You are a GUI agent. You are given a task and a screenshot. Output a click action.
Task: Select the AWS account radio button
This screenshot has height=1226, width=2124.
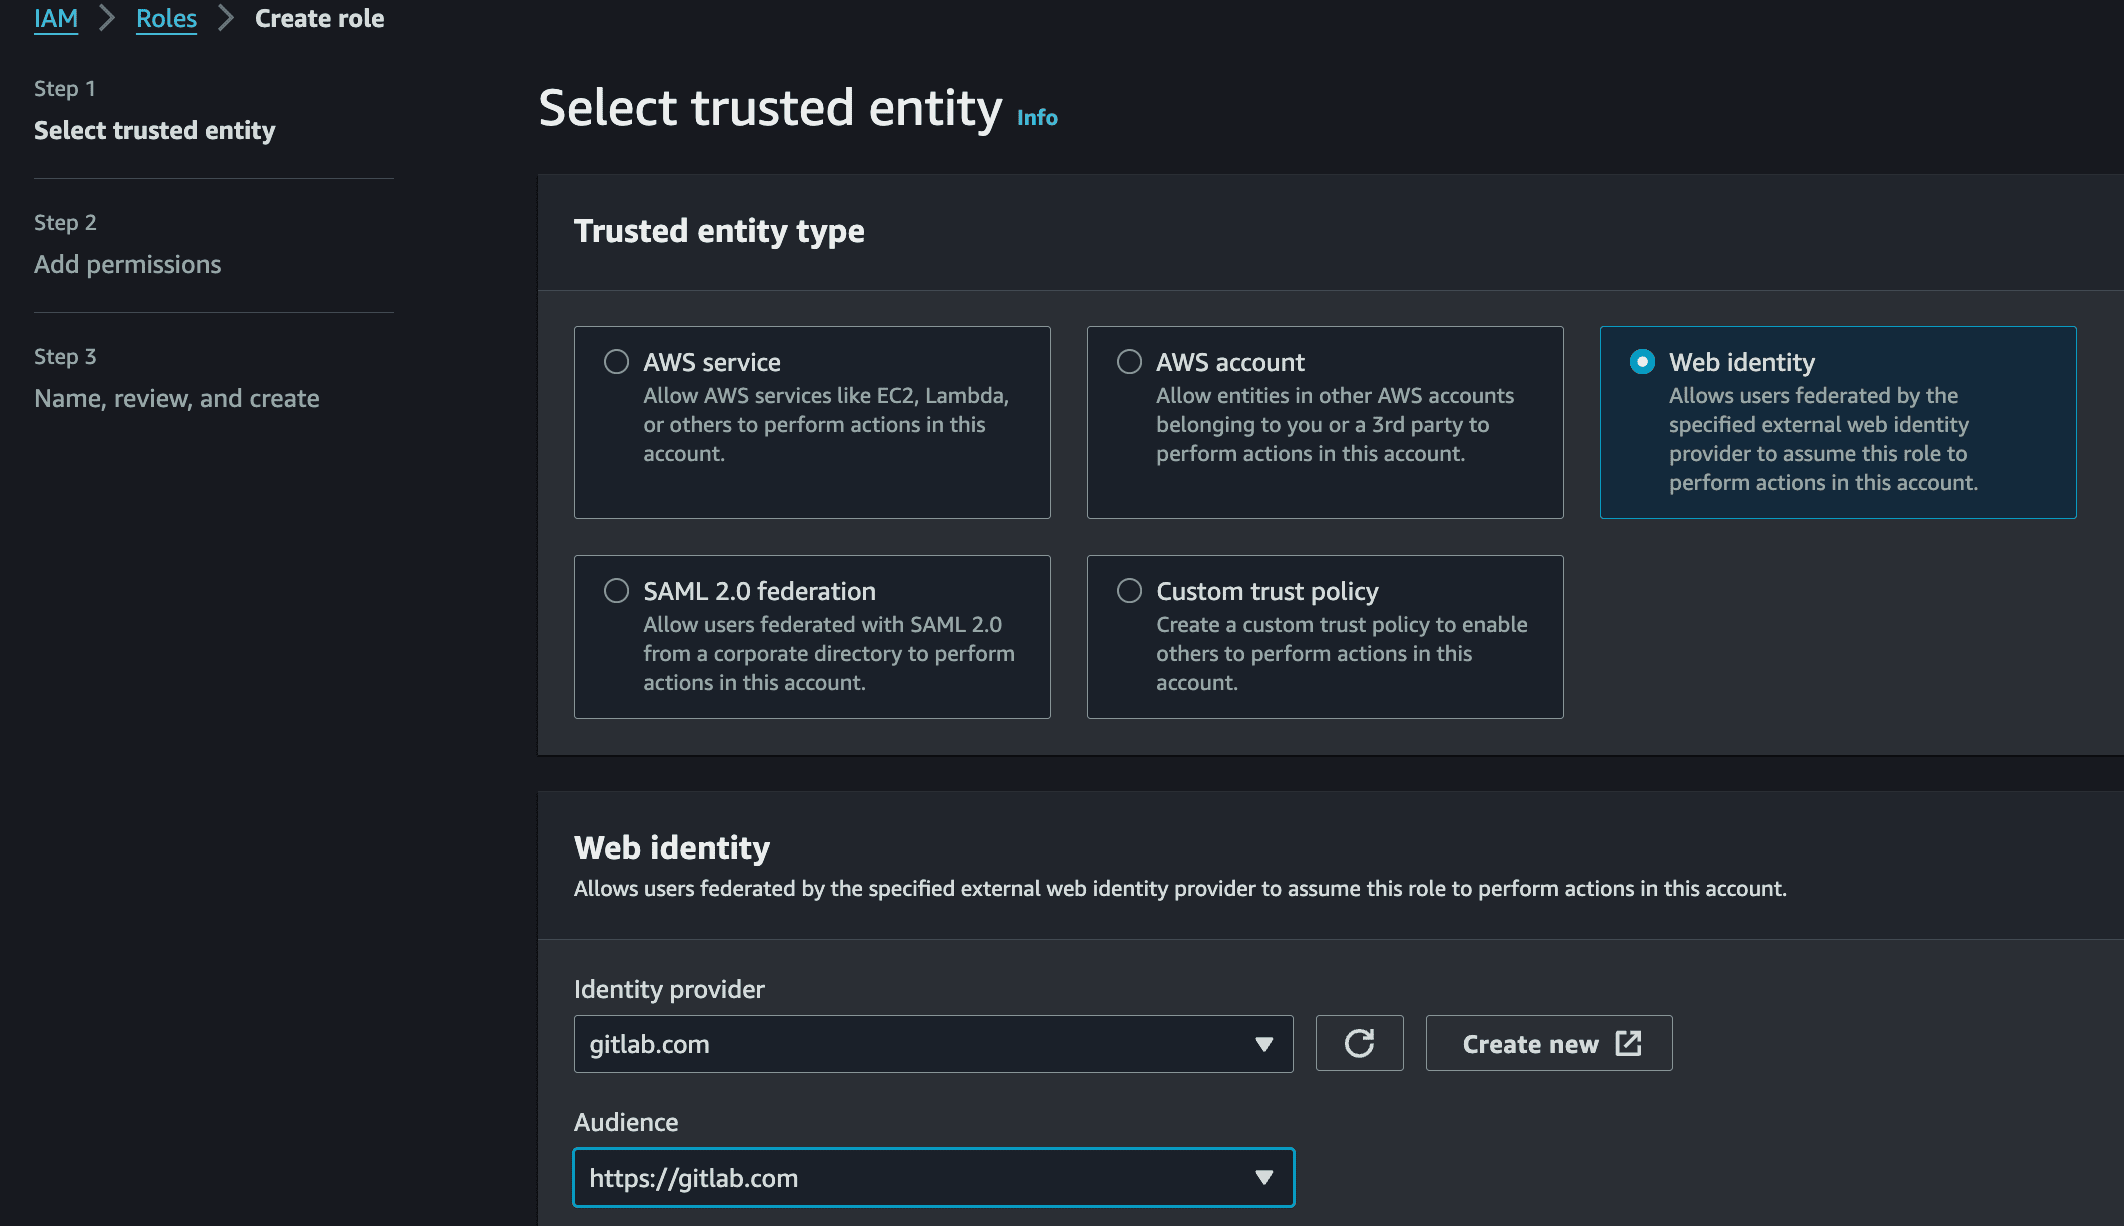[x=1129, y=361]
